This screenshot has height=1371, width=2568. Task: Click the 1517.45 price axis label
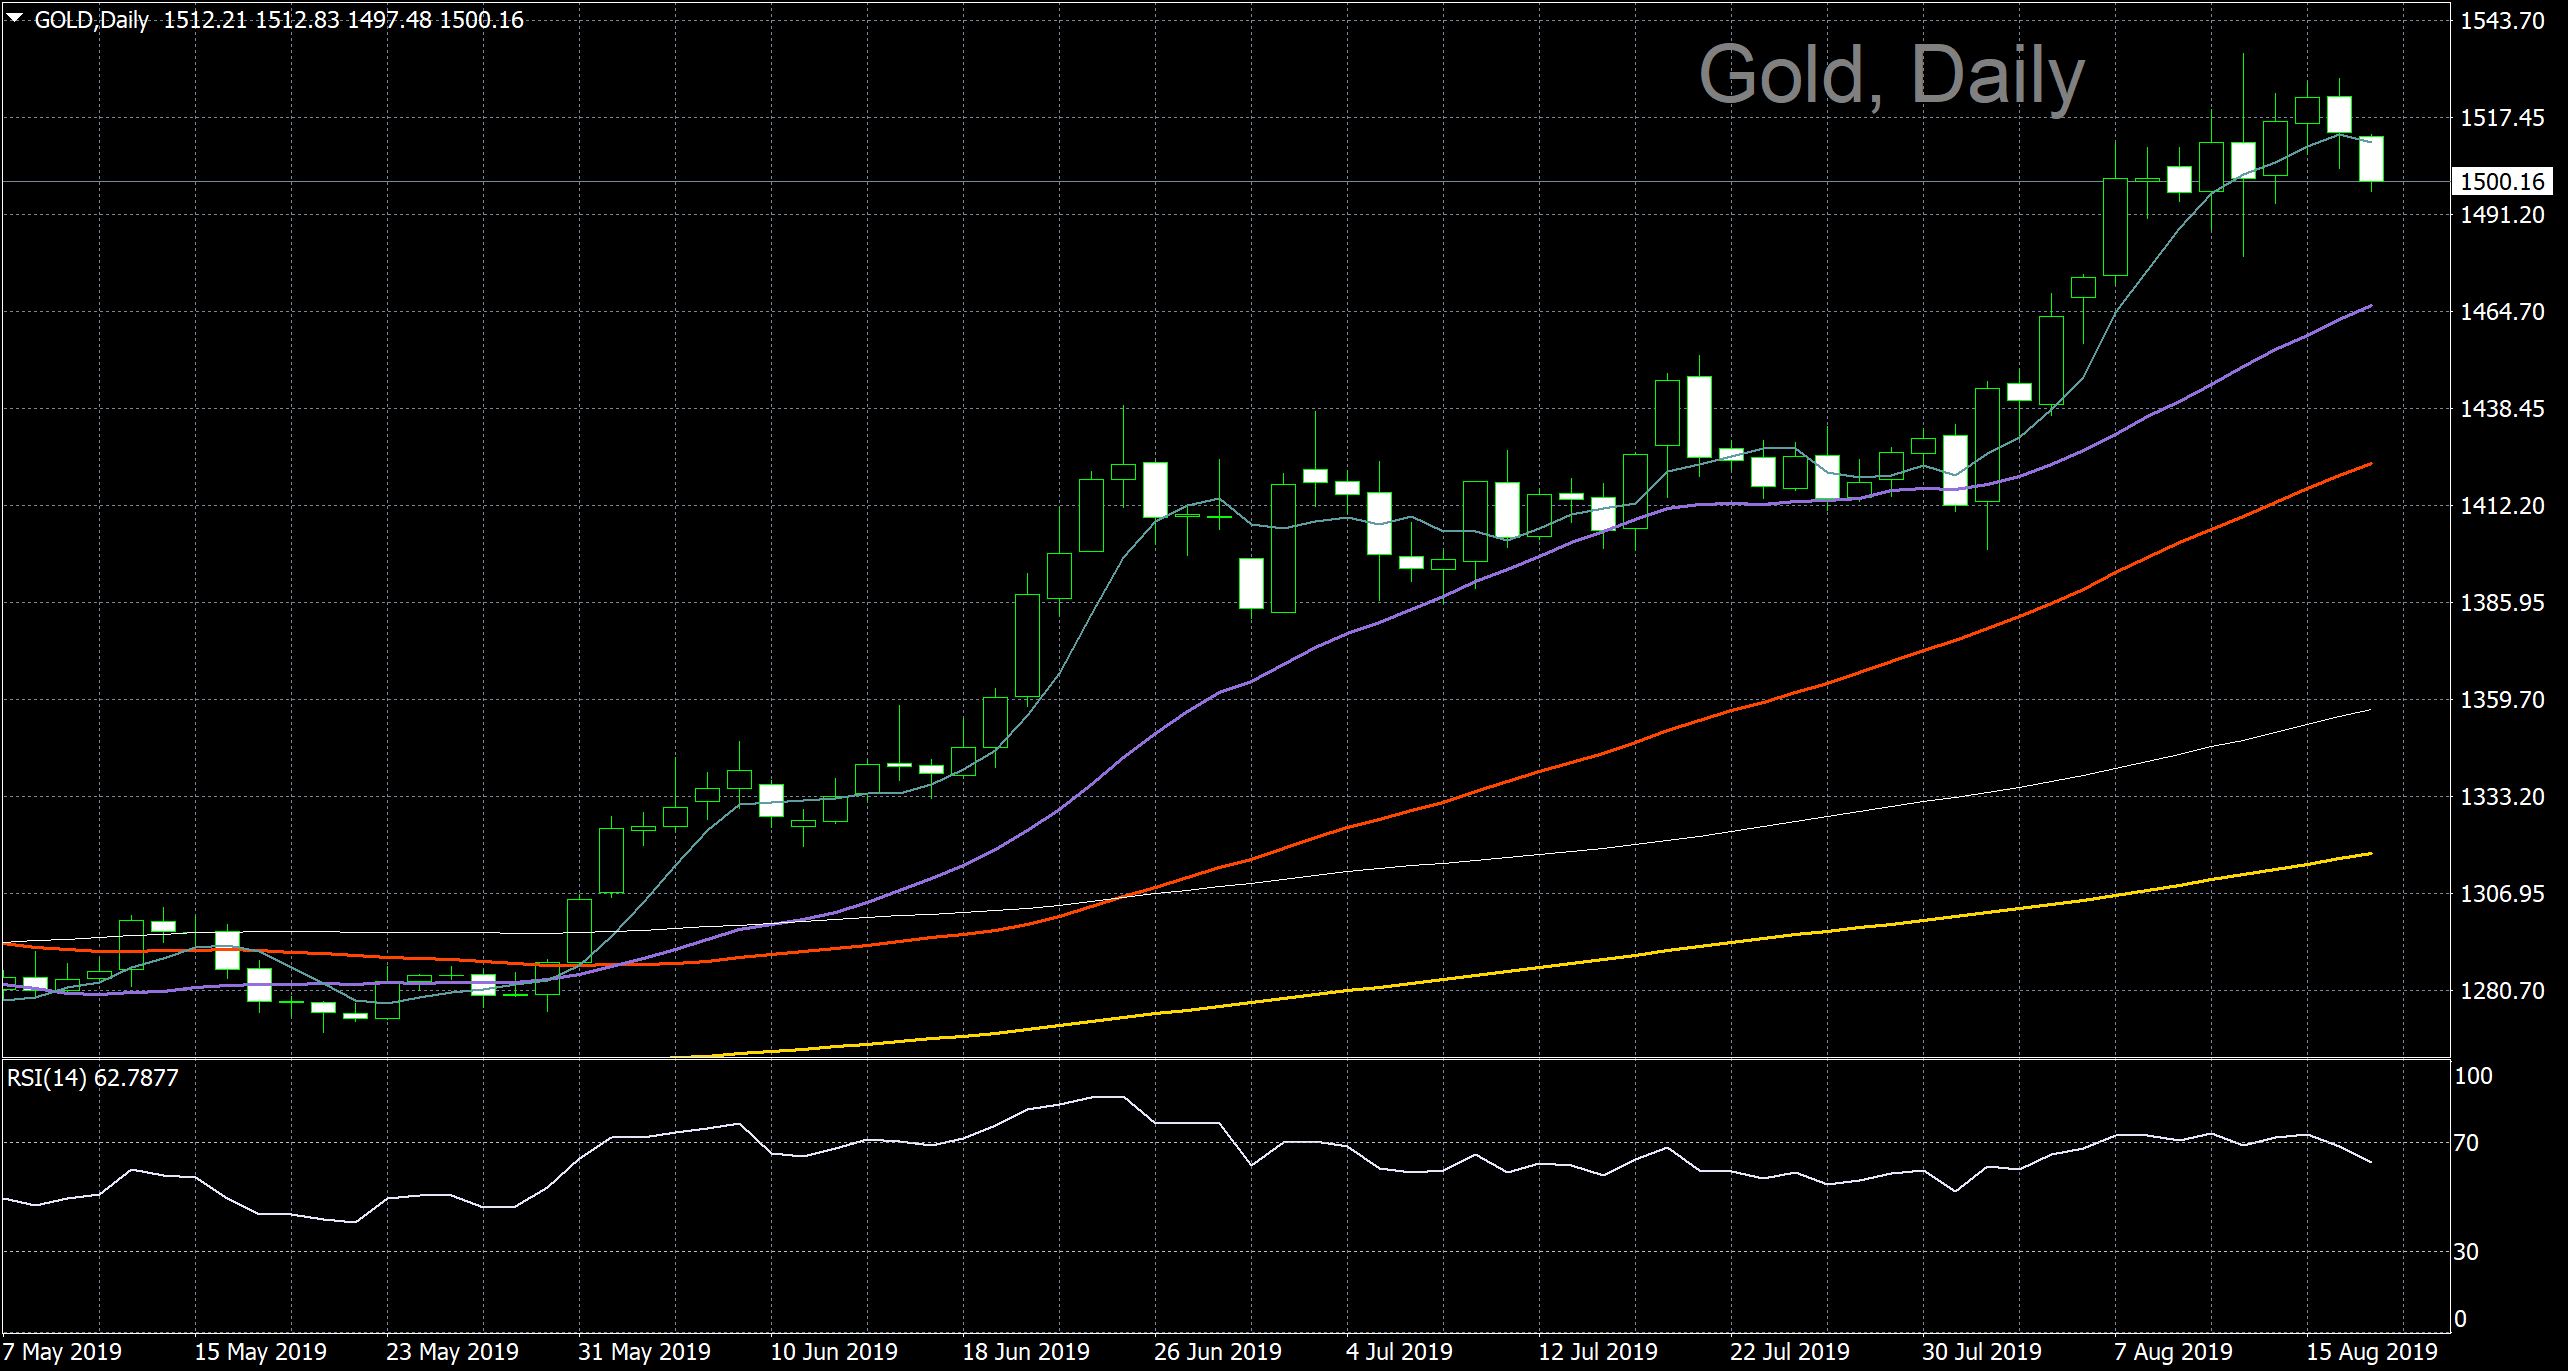click(x=2502, y=118)
